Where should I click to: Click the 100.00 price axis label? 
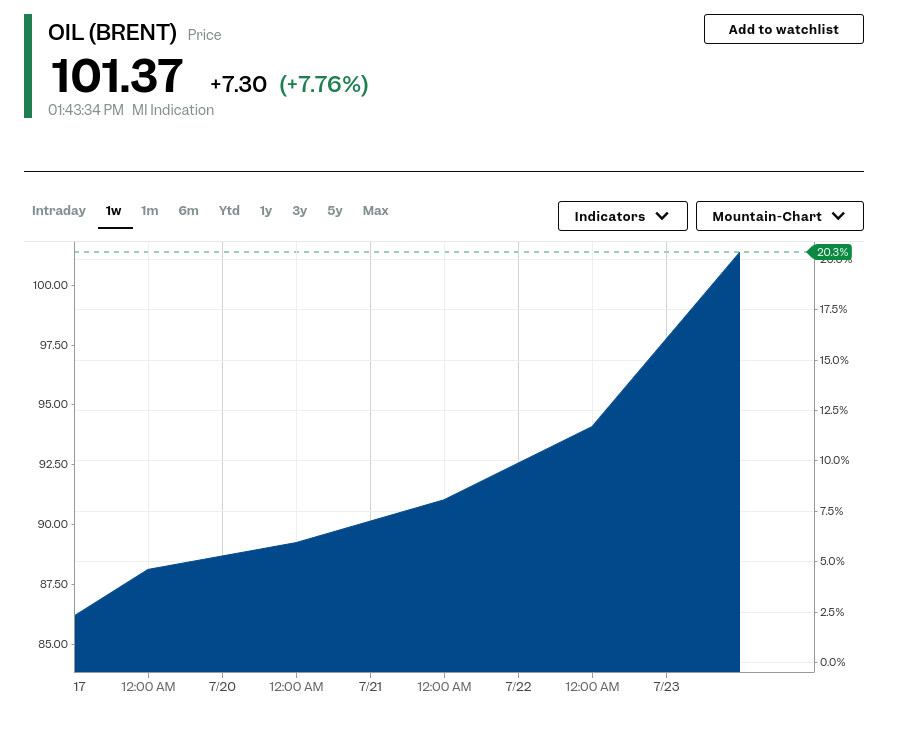[x=50, y=285]
